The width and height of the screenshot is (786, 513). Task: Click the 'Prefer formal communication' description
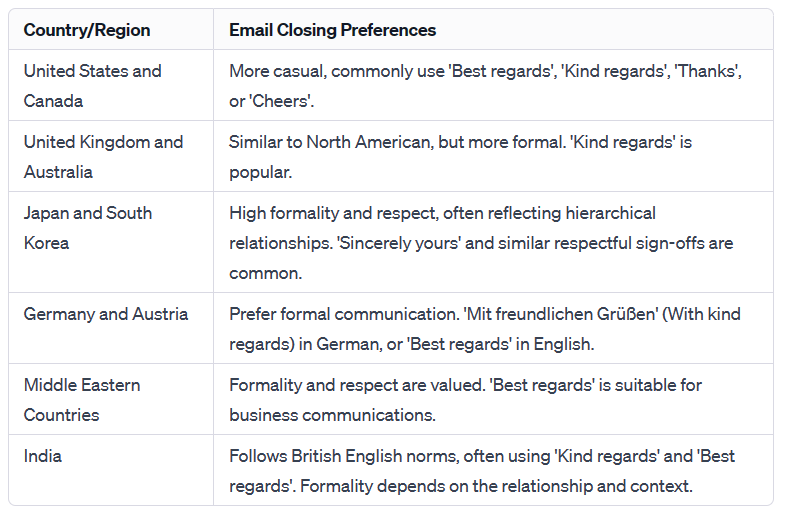485,329
